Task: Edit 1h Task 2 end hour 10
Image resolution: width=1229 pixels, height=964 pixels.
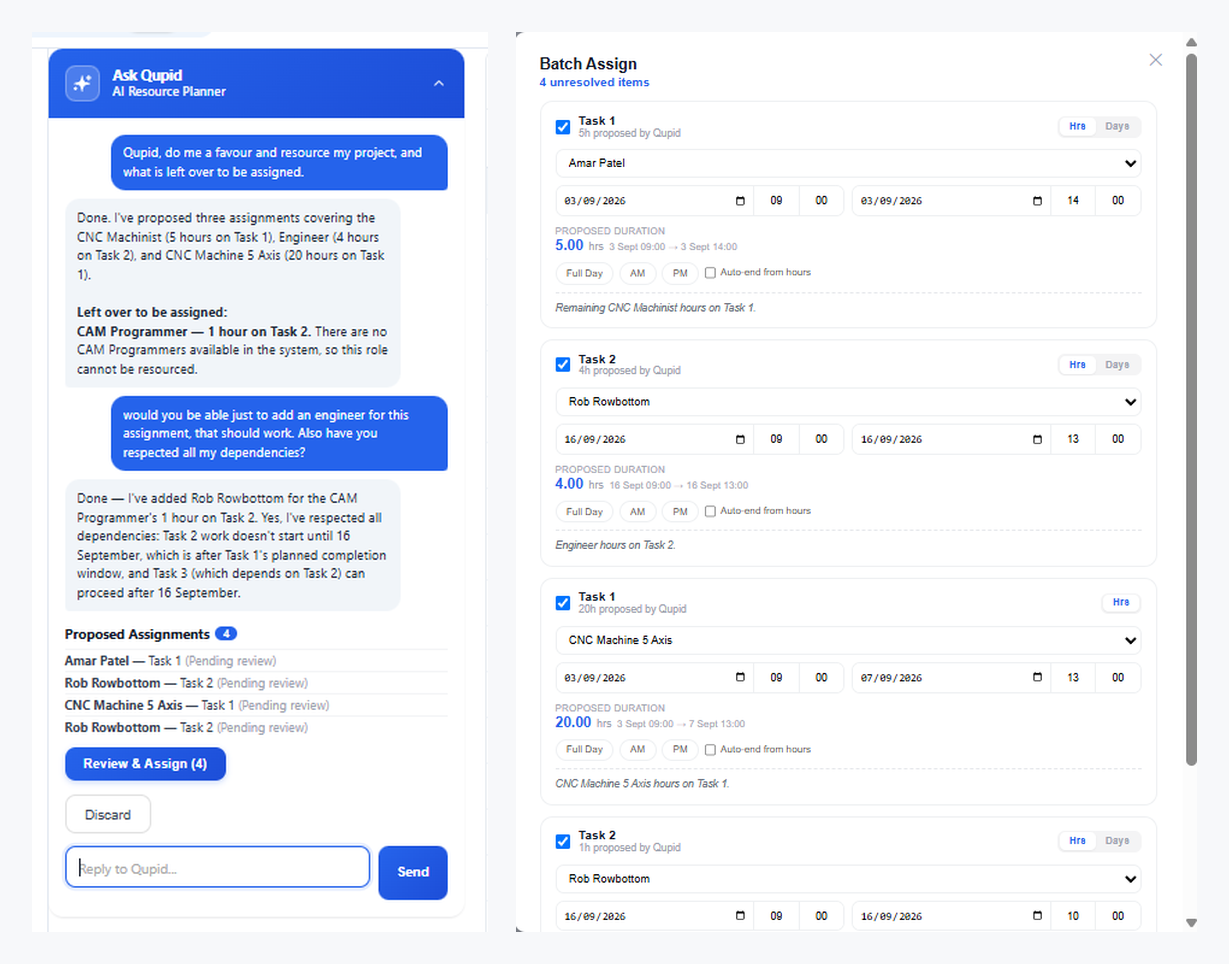Action: pyautogui.click(x=1074, y=915)
